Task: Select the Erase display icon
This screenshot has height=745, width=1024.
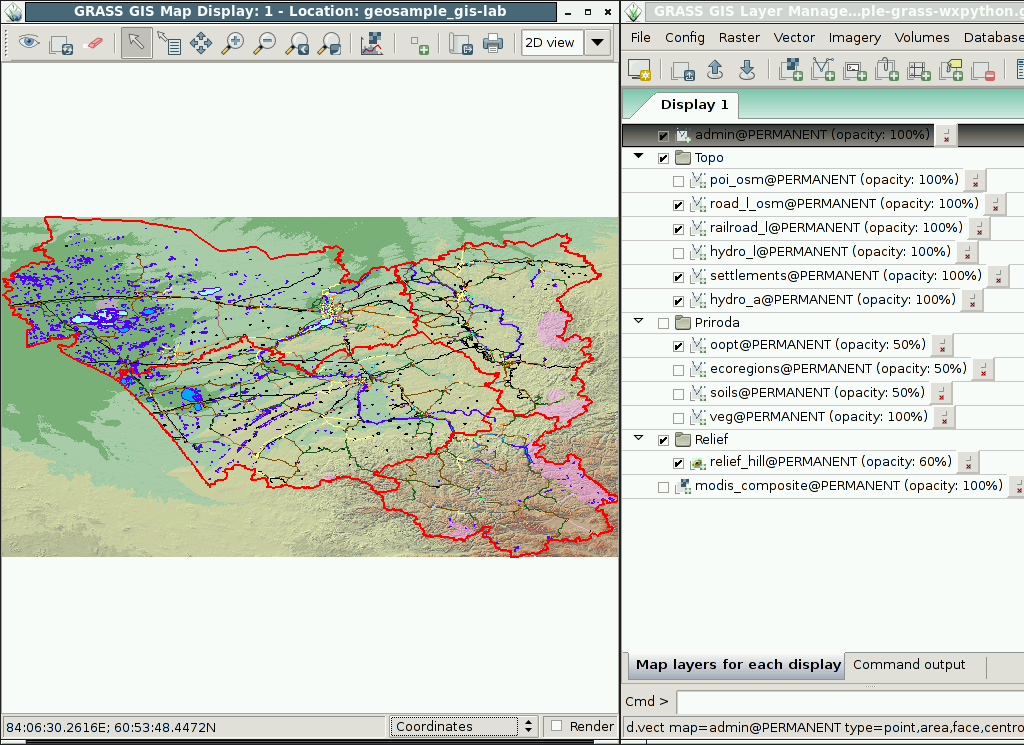Action: coord(93,43)
